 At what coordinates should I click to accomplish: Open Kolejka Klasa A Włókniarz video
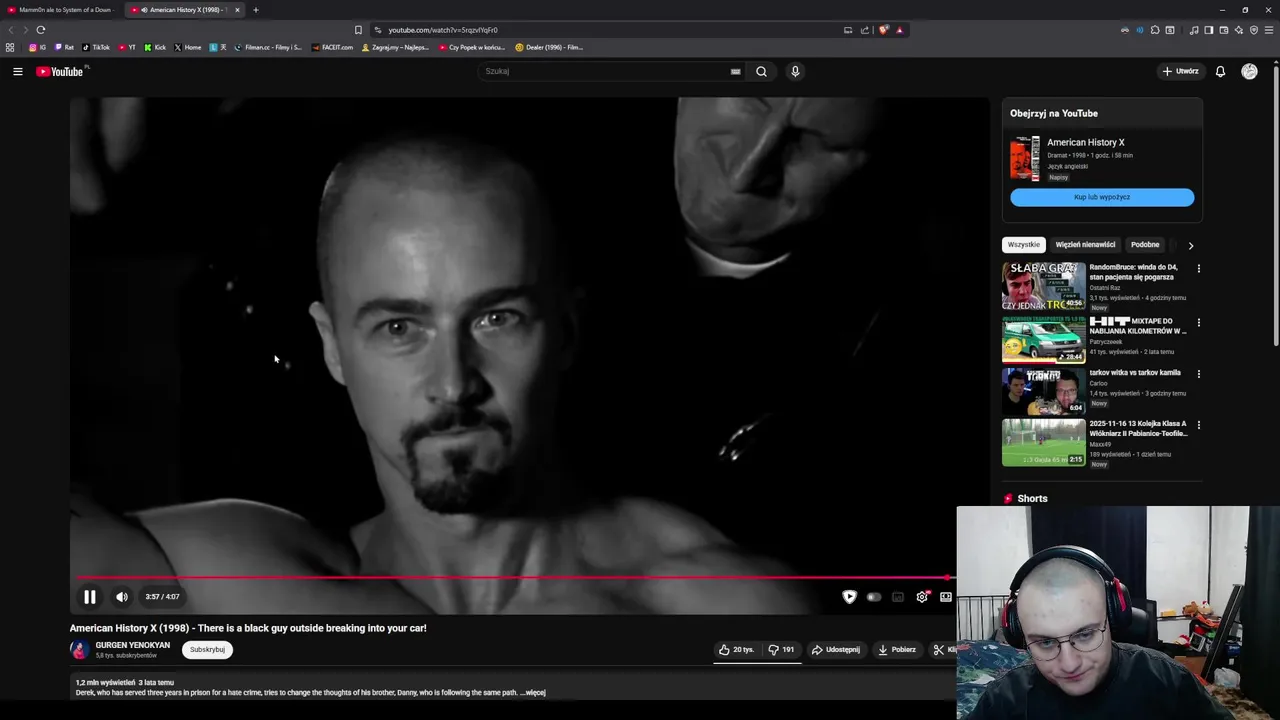[1095, 442]
